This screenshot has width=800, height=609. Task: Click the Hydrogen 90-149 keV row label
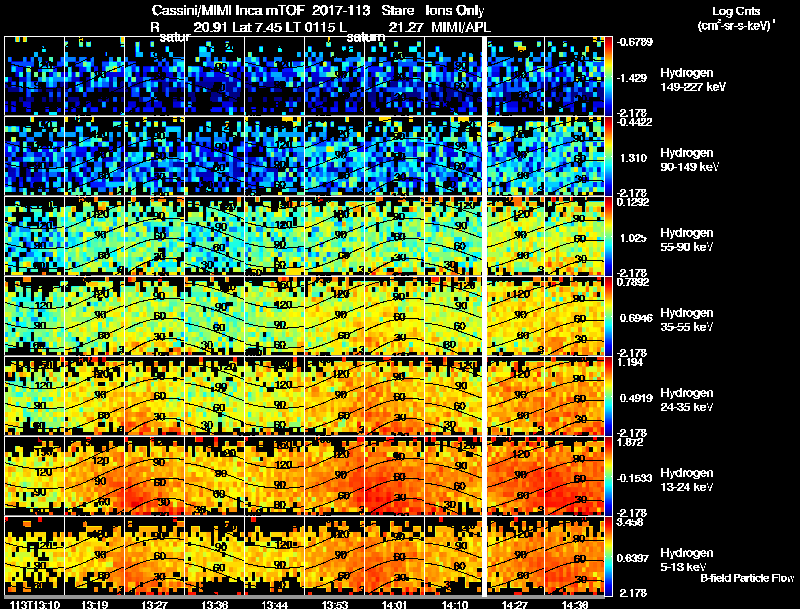tap(689, 160)
